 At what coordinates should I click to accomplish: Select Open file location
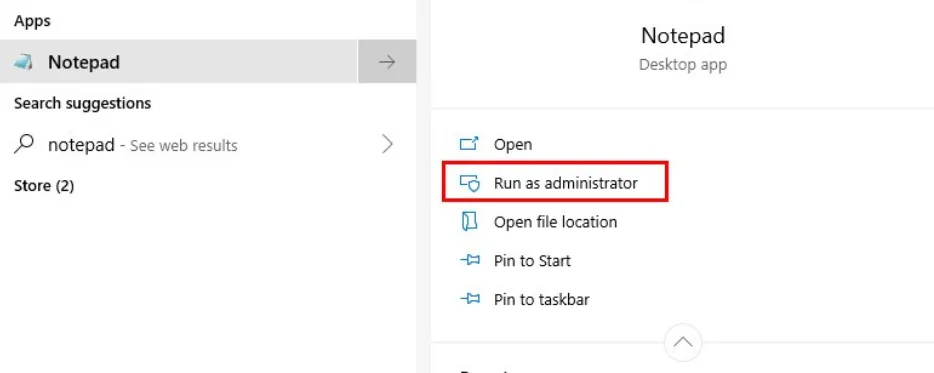pos(555,222)
